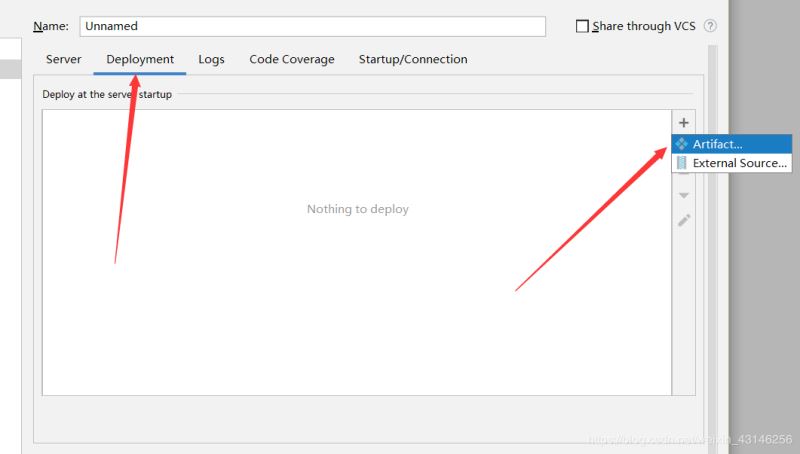
Task: Choose External Source... from the popup
Action: tap(739, 163)
